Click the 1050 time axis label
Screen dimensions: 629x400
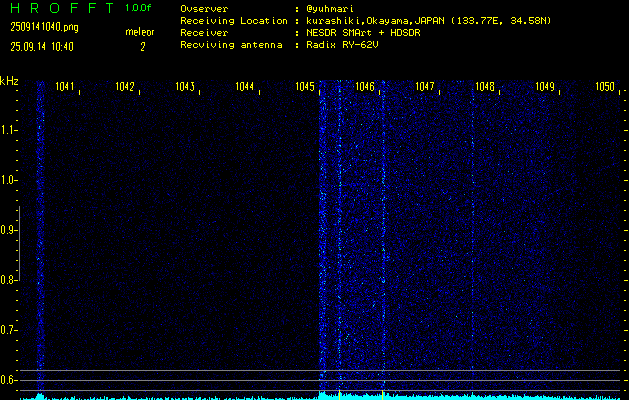point(605,86)
